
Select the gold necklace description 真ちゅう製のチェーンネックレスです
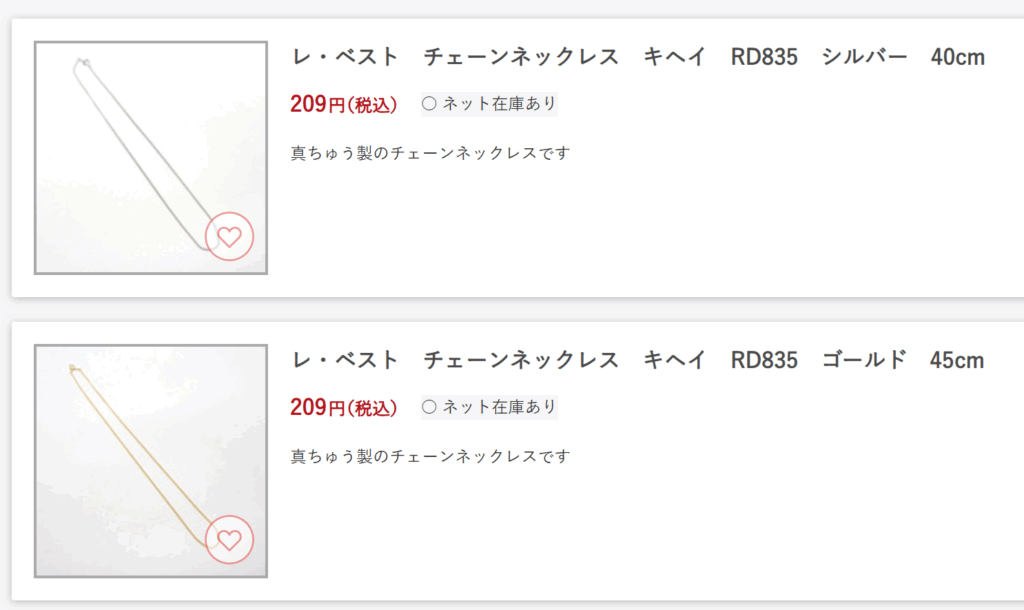pos(430,457)
